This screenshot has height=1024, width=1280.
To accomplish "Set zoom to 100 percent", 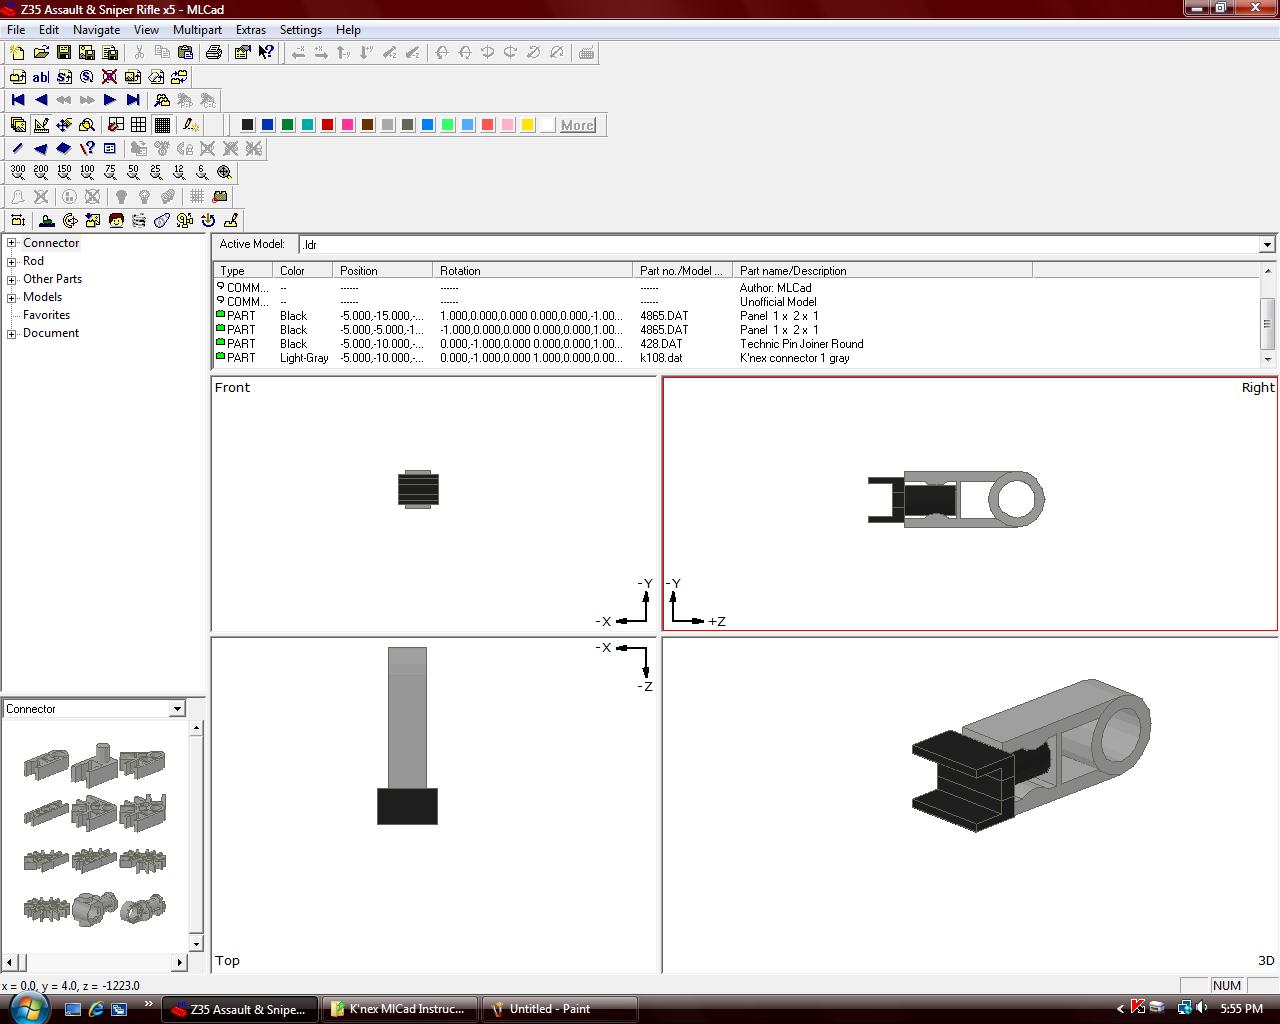I will (87, 173).
